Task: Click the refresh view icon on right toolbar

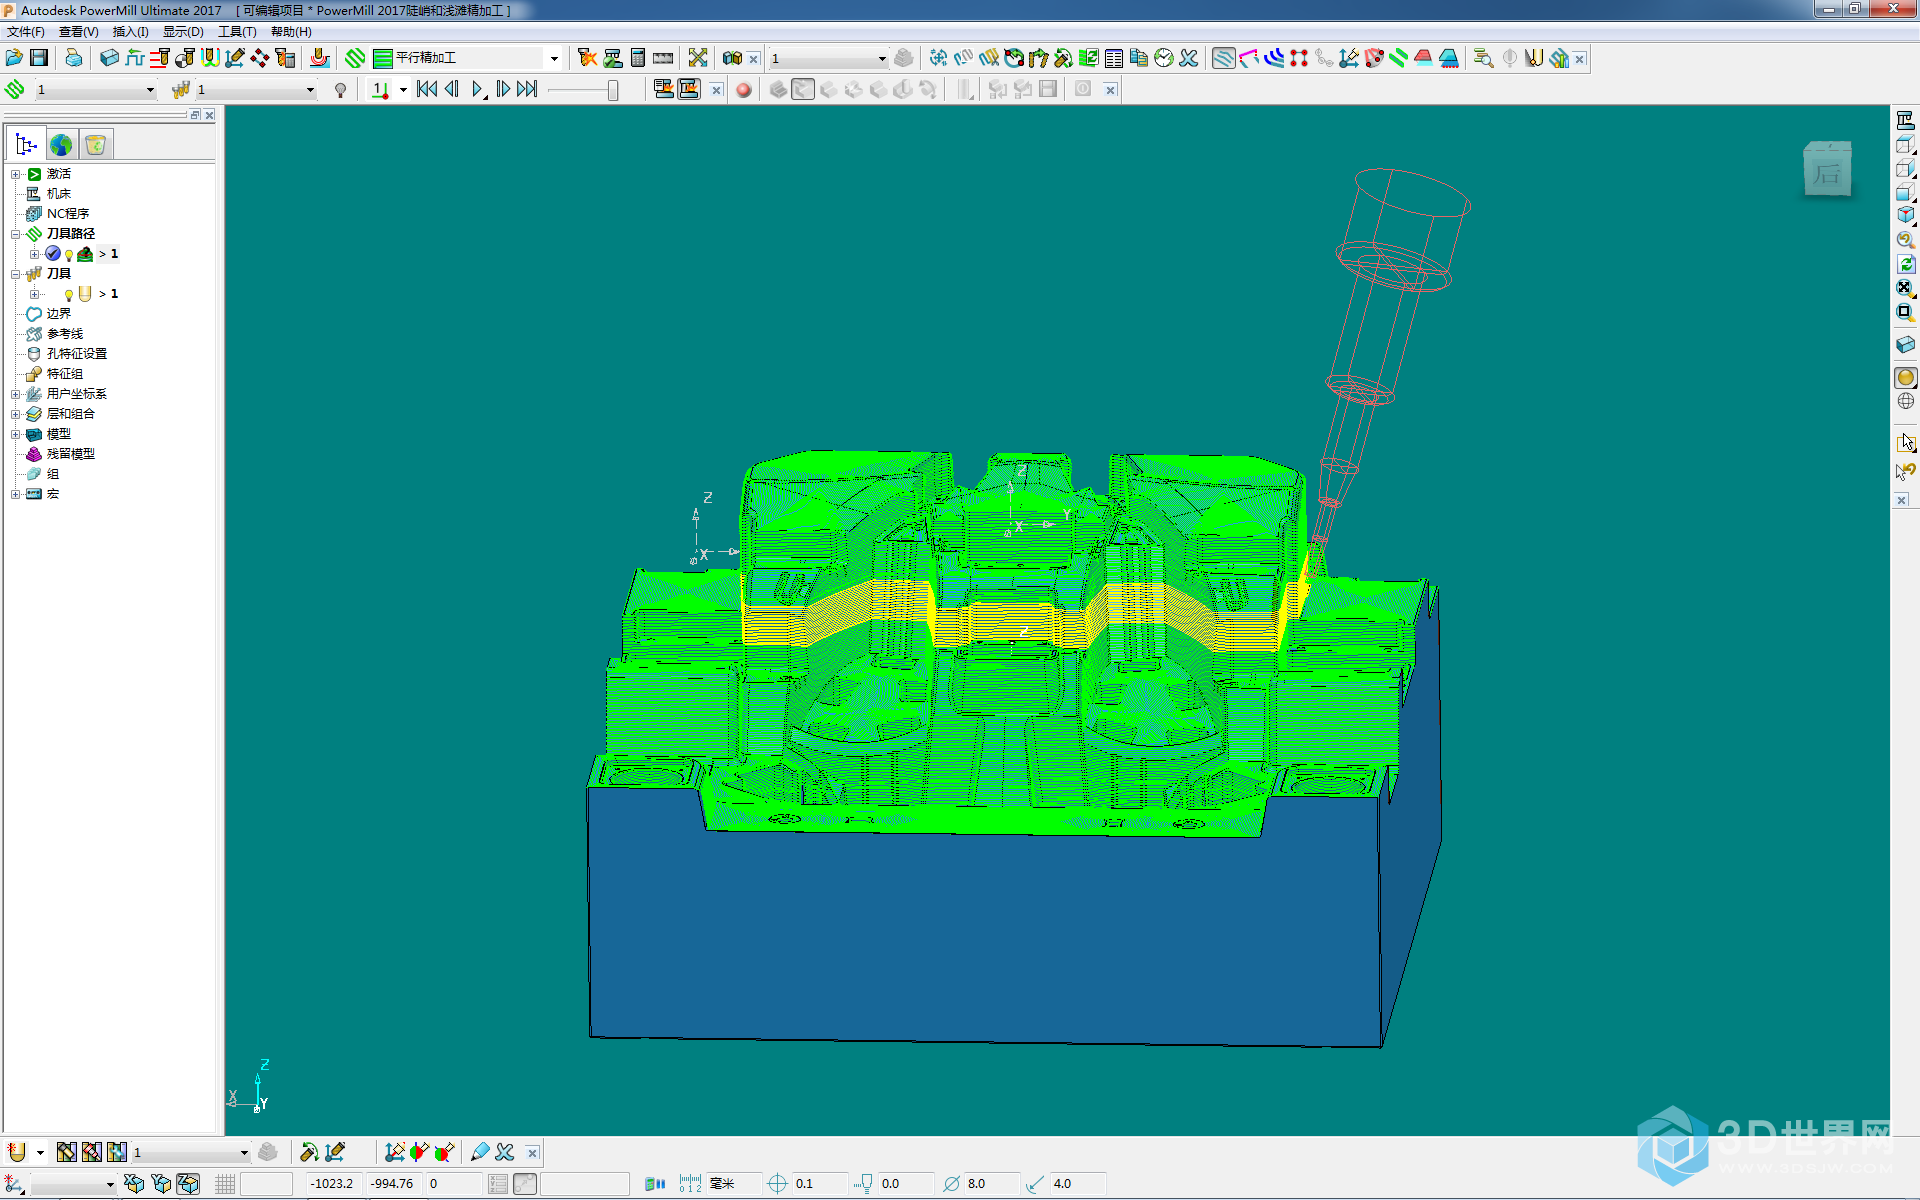Action: [x=1905, y=264]
